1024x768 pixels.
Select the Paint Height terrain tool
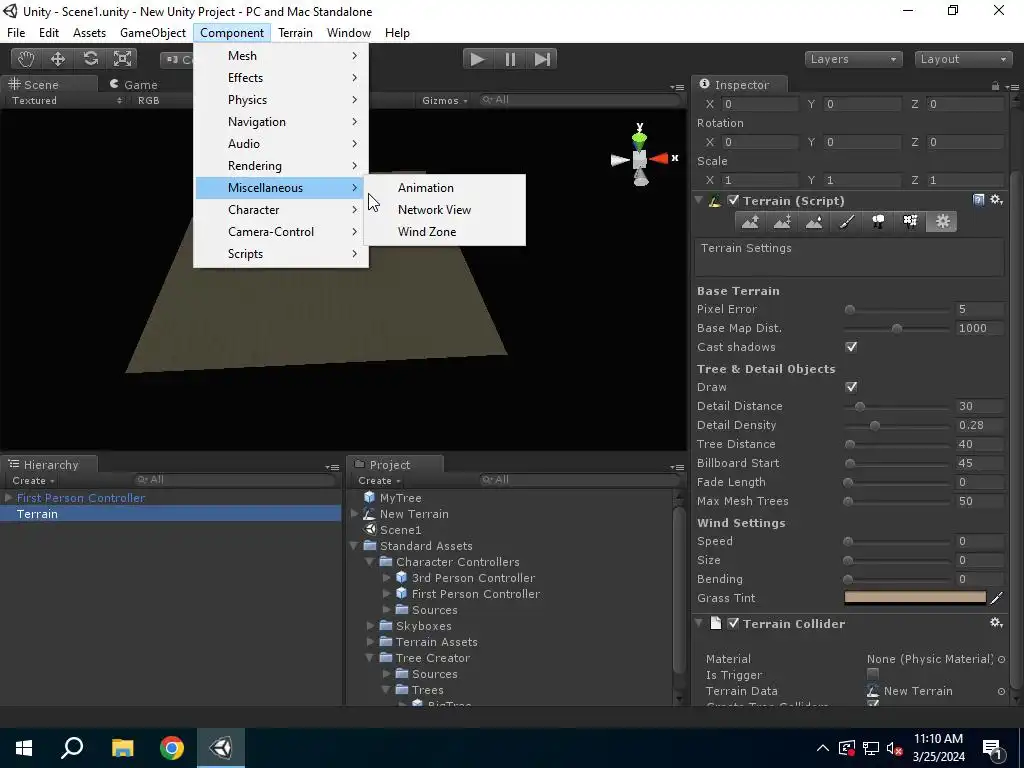click(782, 222)
